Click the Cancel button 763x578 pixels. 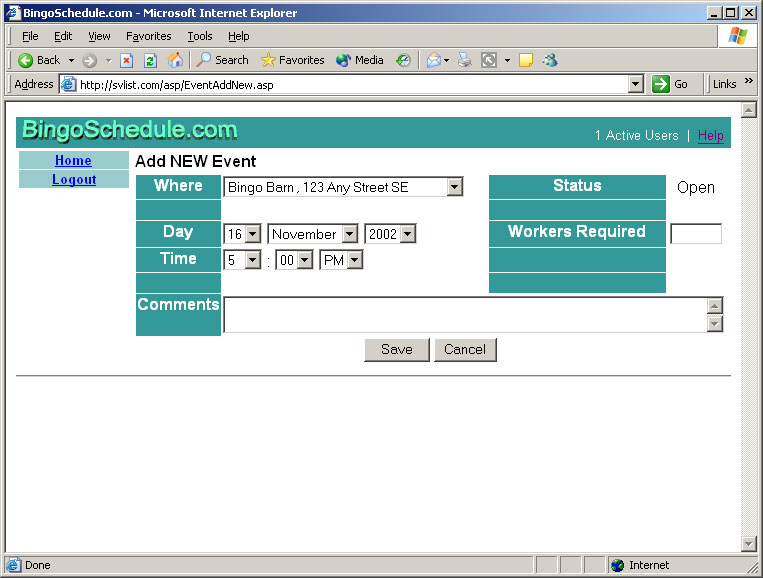click(x=465, y=349)
